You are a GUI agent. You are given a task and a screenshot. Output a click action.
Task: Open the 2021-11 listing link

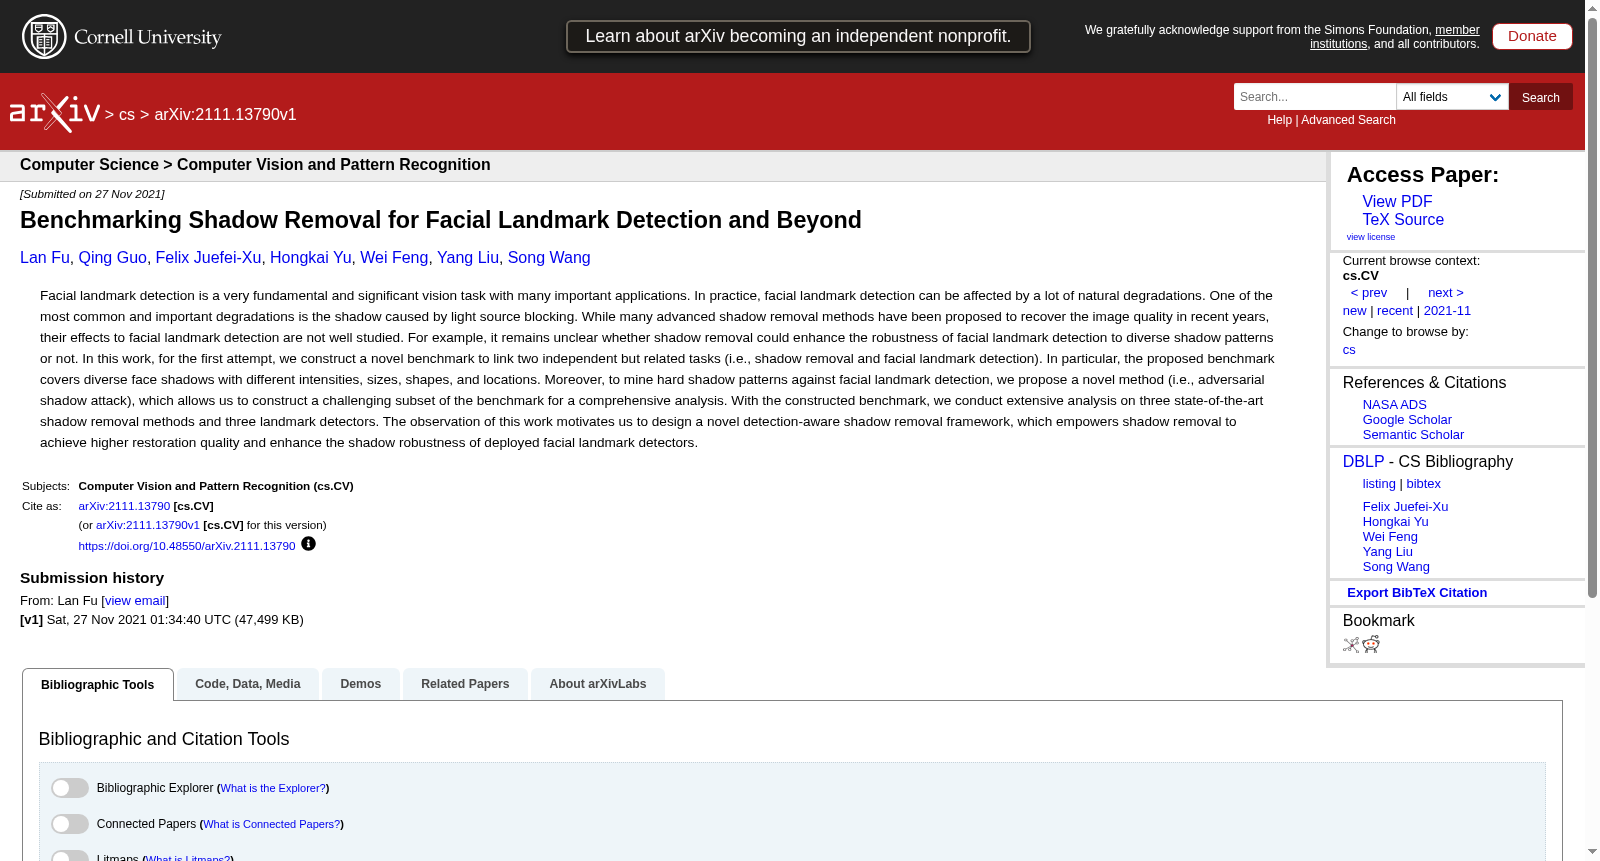point(1447,311)
